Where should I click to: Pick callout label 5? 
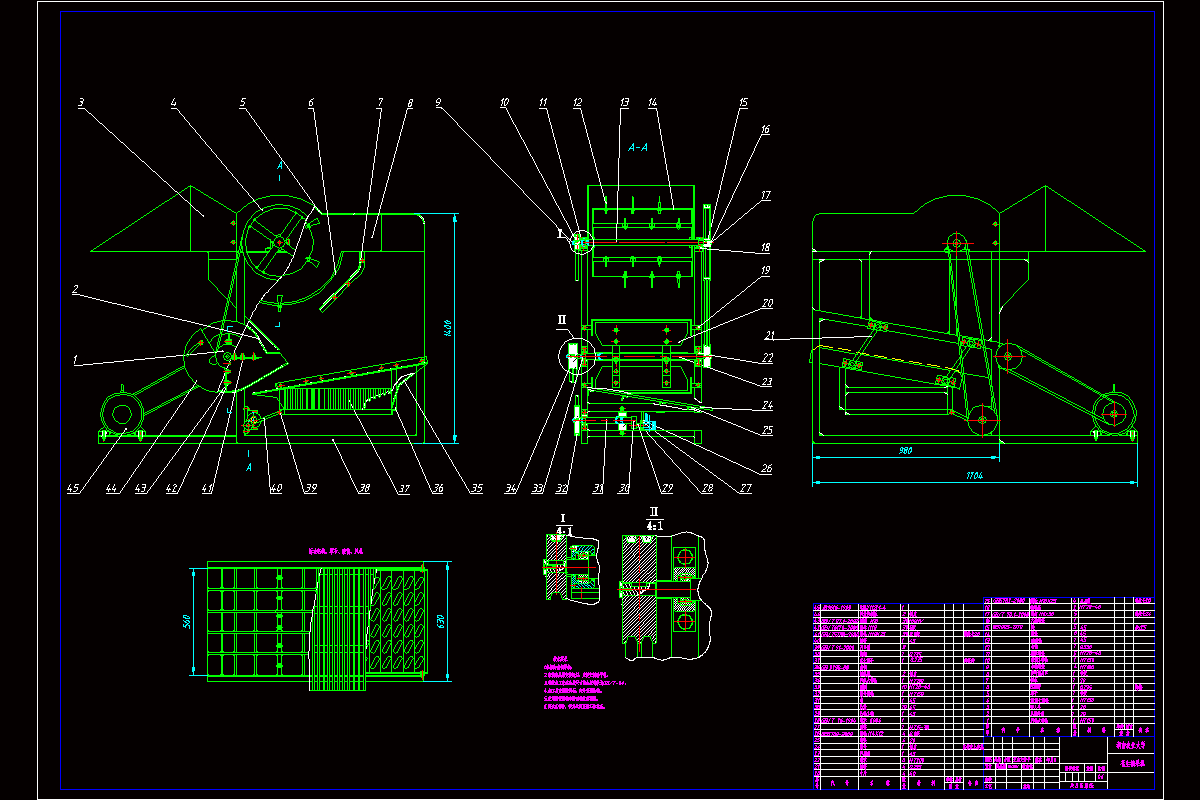coord(242,101)
